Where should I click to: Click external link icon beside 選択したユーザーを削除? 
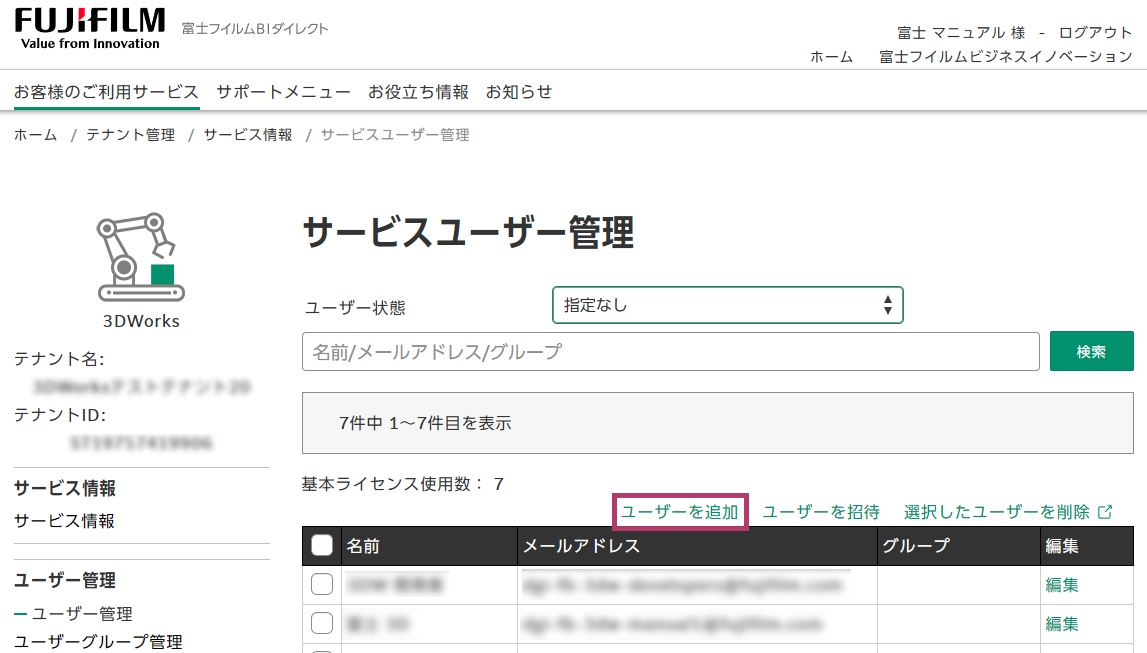click(1105, 512)
